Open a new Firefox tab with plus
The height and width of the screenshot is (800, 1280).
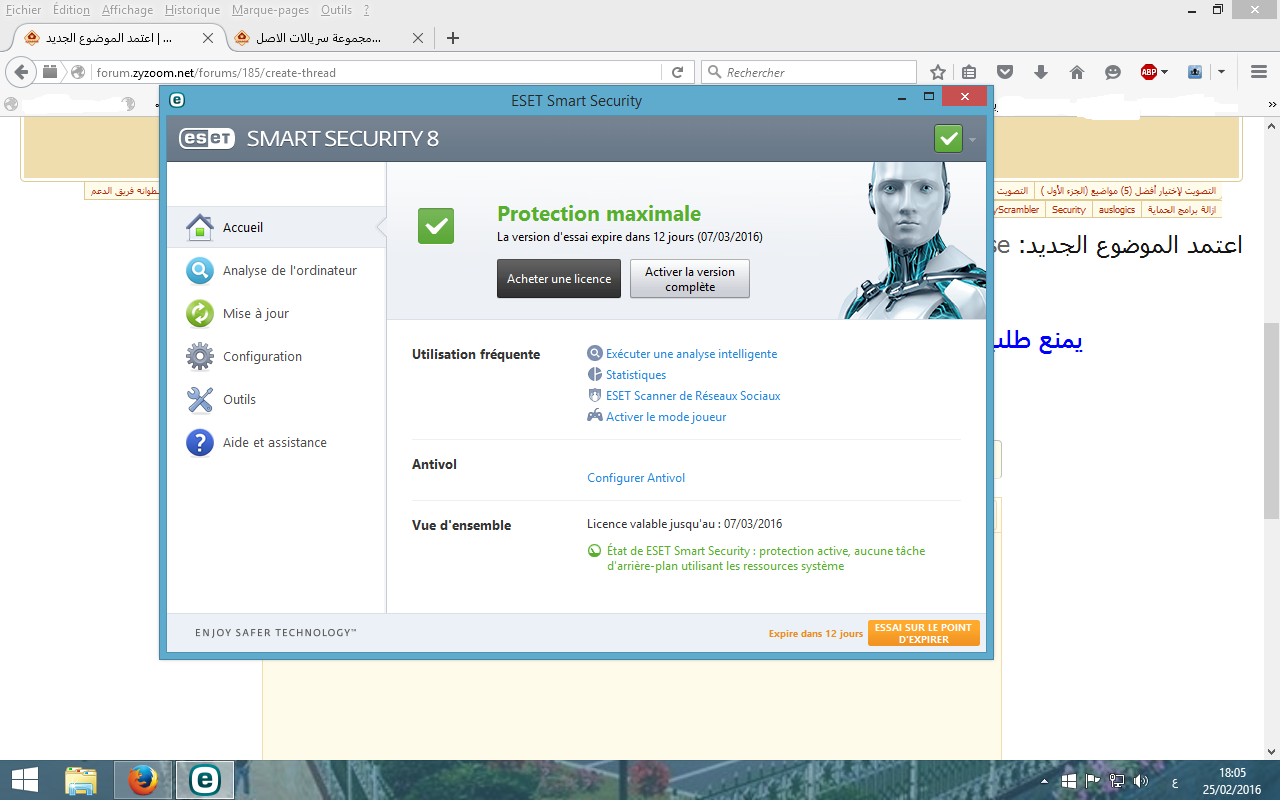coord(453,38)
